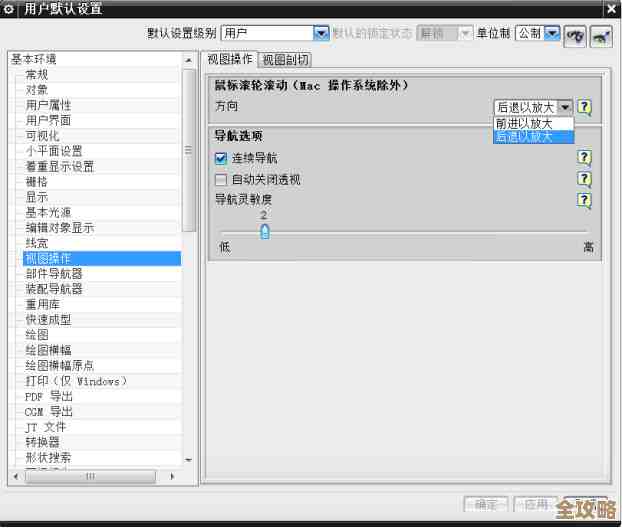This screenshot has height=528, width=622.
Task: Select 对象 in the tree
Action: [x=36, y=90]
